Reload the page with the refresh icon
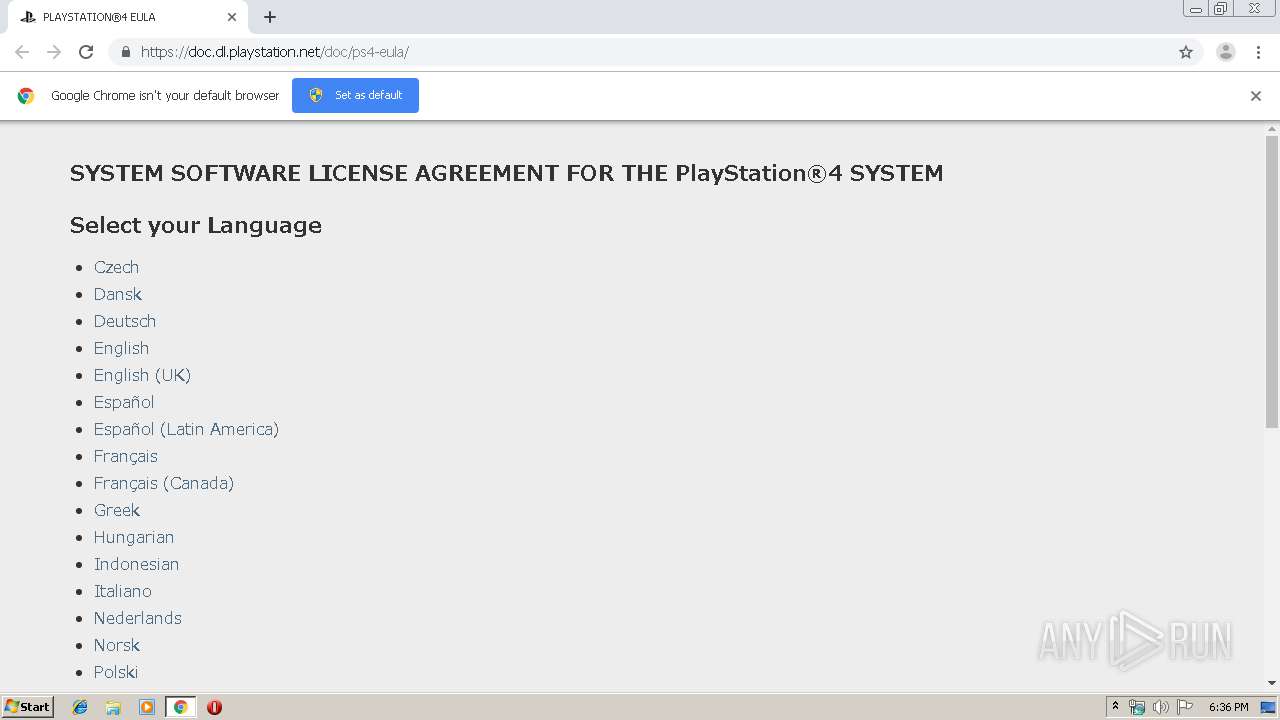The height and width of the screenshot is (720, 1280). click(x=86, y=52)
